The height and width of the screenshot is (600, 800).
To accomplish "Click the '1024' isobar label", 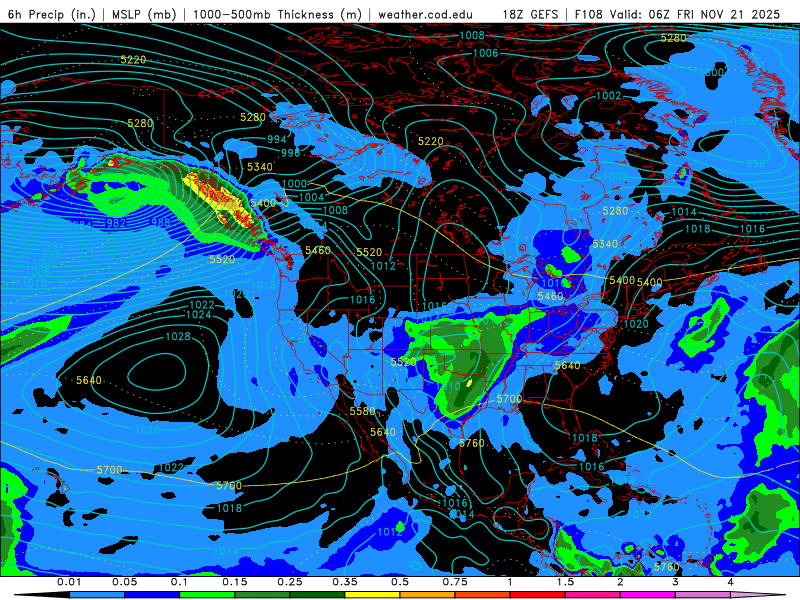I will coord(199,315).
